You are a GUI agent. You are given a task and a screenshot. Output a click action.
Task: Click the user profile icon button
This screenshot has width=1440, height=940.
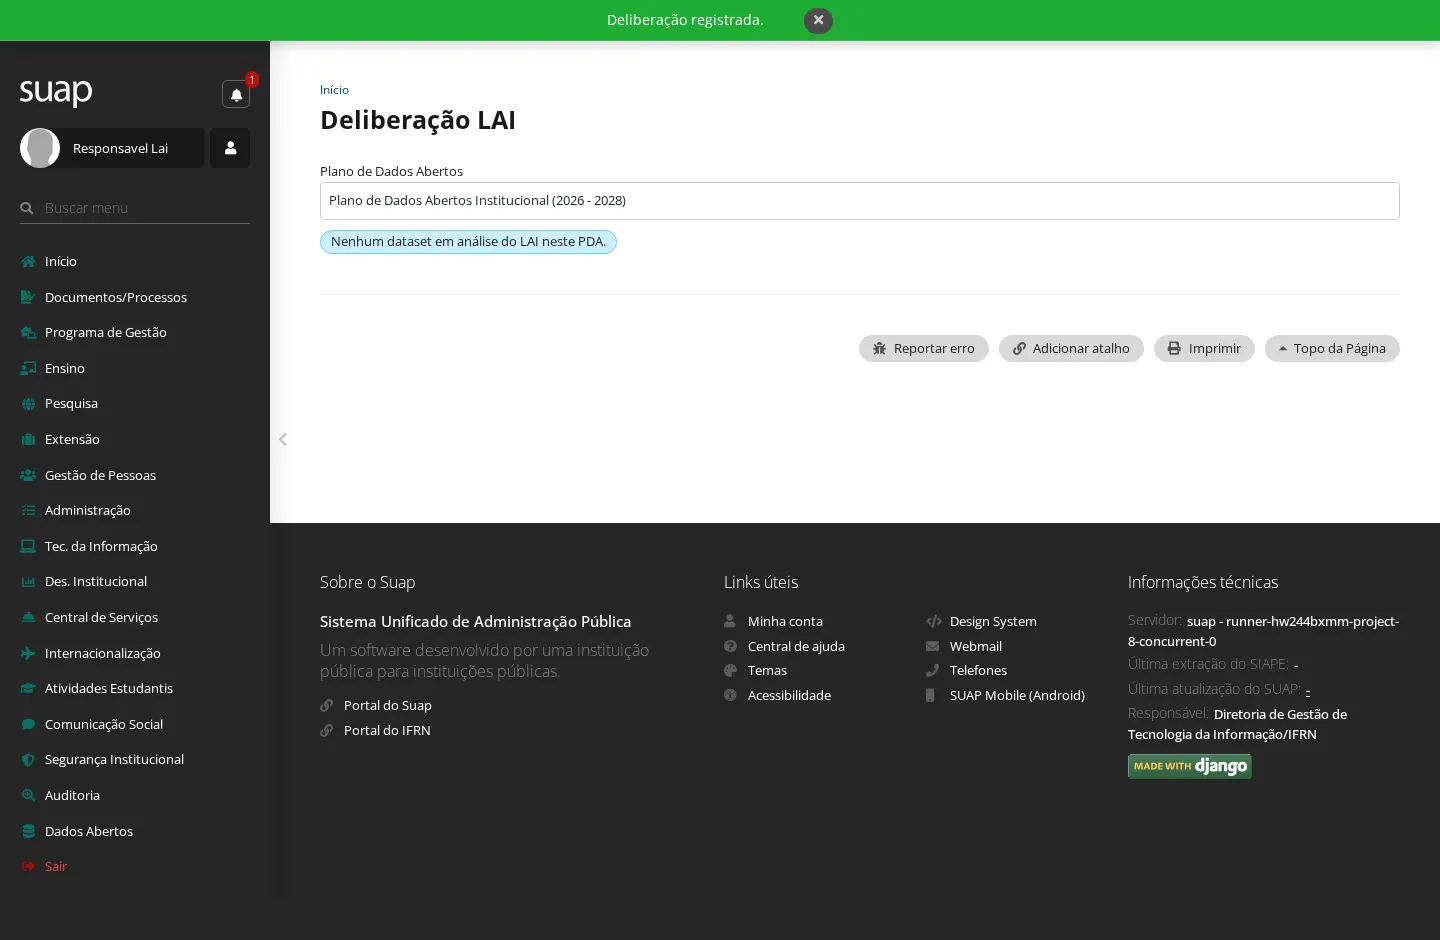[x=230, y=148]
